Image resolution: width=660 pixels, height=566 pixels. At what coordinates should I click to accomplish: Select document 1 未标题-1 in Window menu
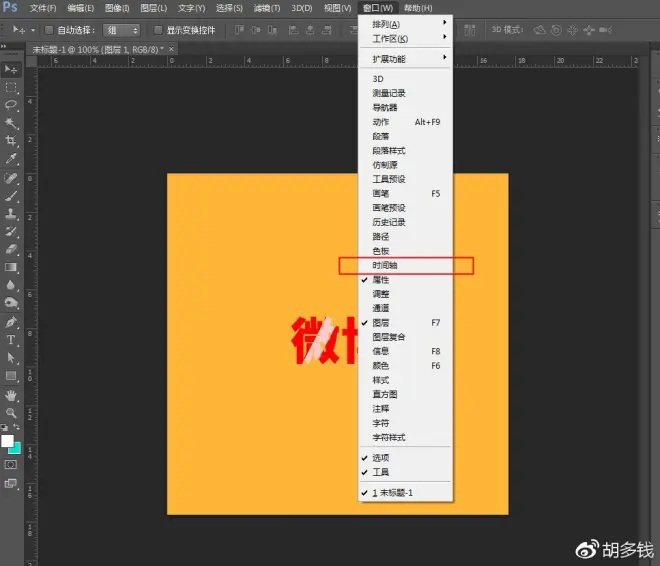tap(406, 493)
